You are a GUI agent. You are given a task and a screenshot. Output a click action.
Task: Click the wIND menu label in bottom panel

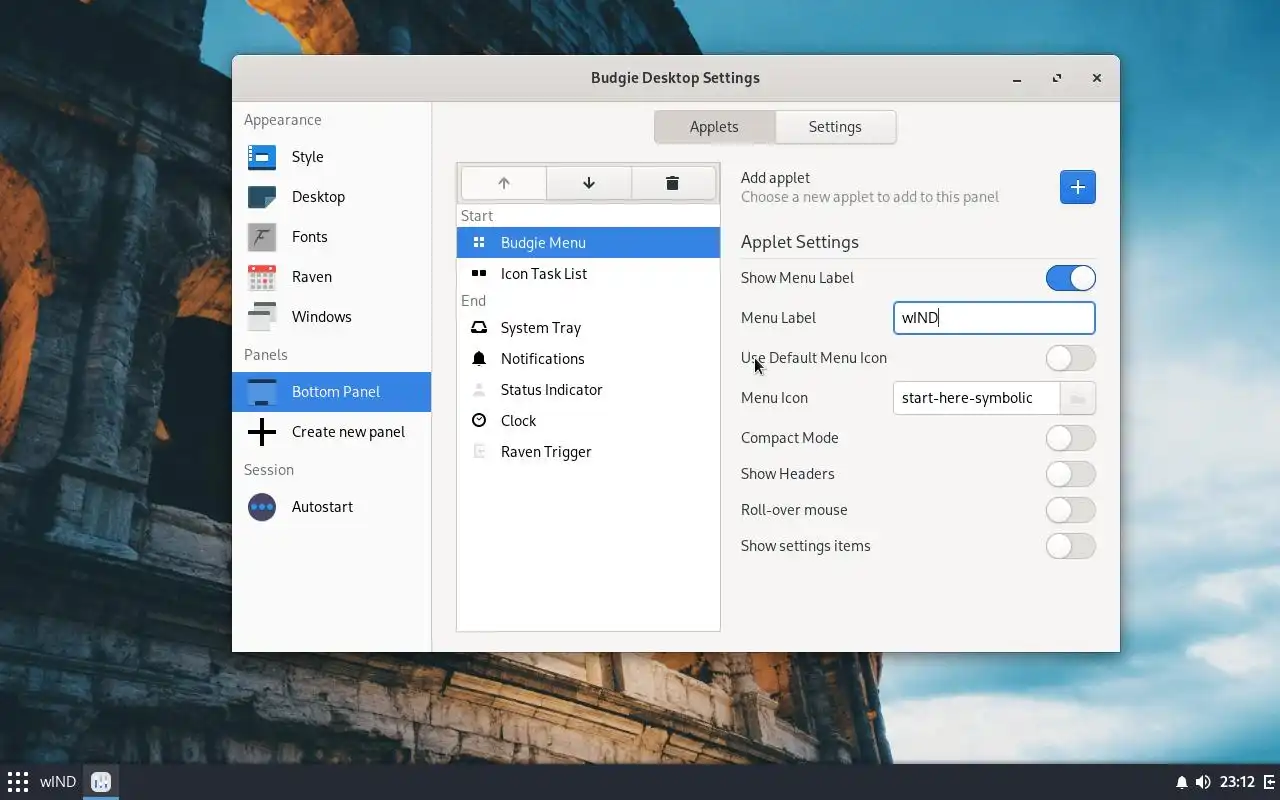(x=58, y=782)
